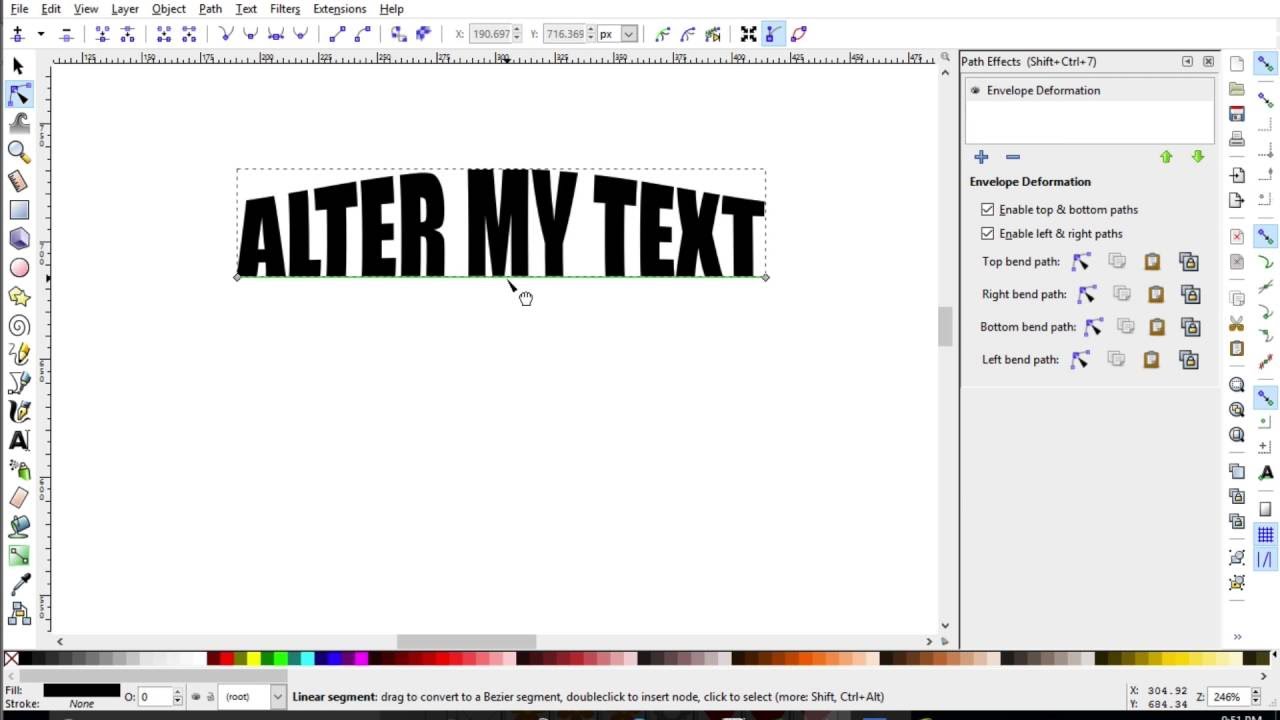Link Bottom bend path to clipboard path
This screenshot has width=1280, height=720.
pos(1190,327)
